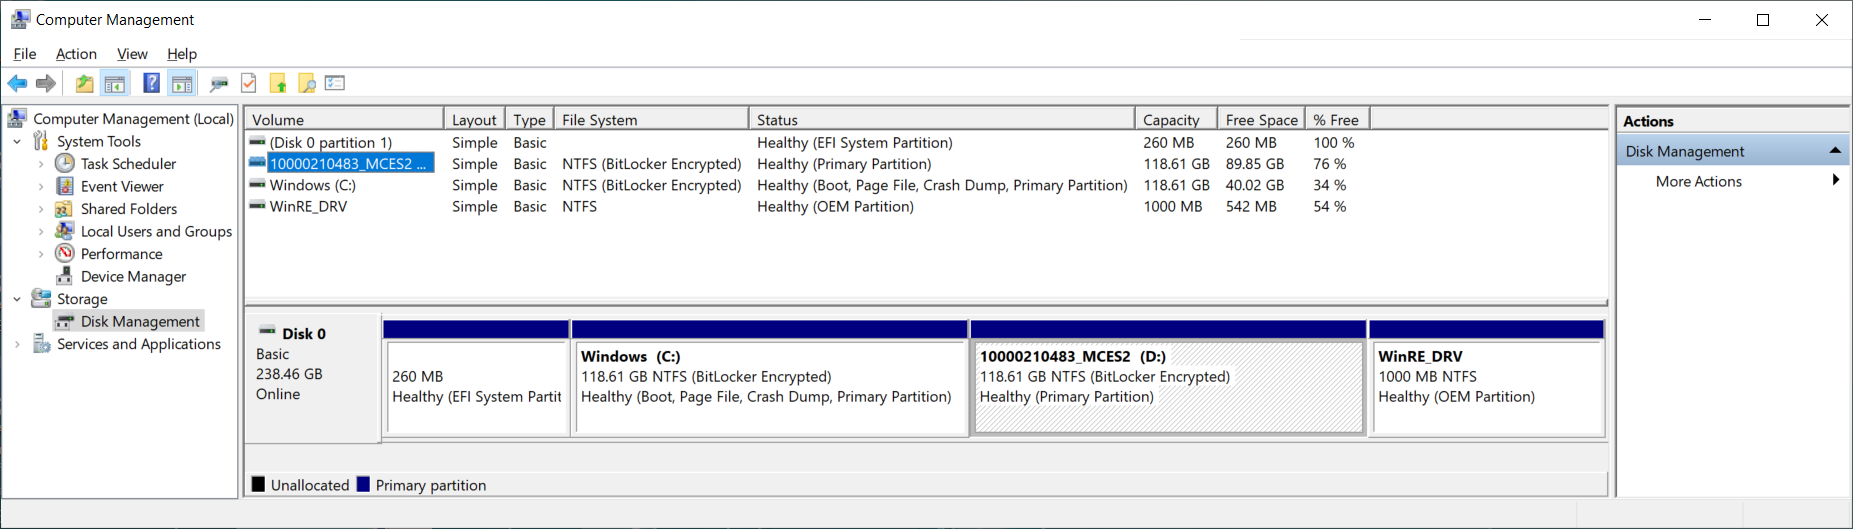1853x529 pixels.
Task: Toggle the Show/Hide Action Pane button
Action: coord(182,83)
